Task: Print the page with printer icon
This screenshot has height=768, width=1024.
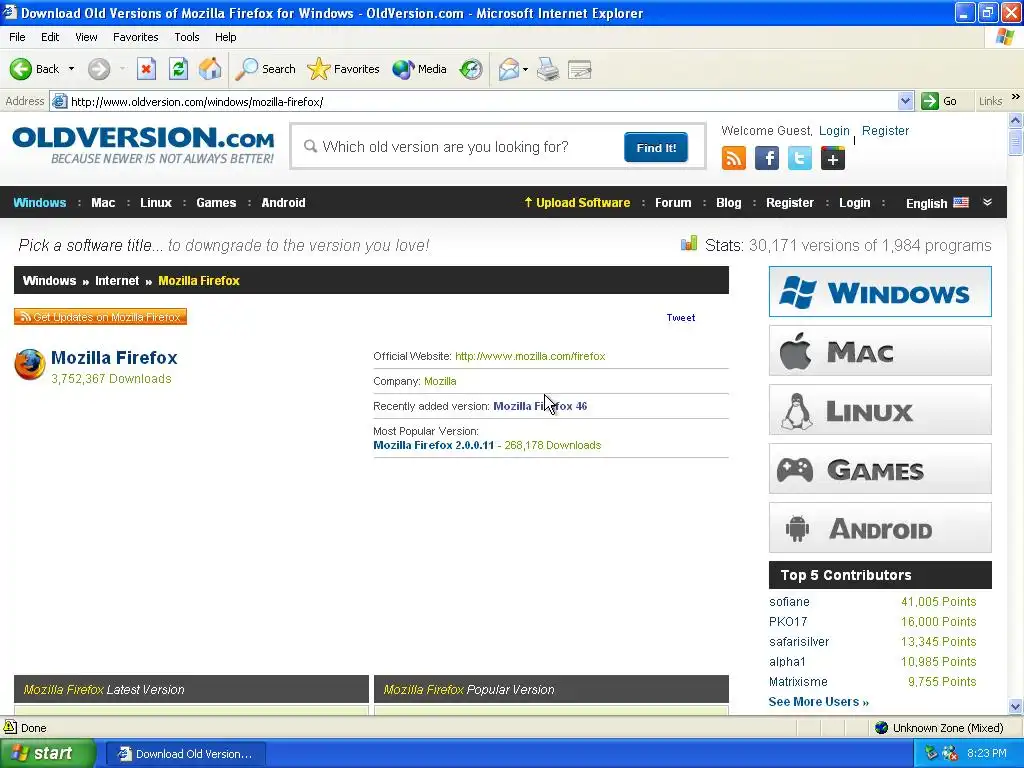Action: point(548,69)
